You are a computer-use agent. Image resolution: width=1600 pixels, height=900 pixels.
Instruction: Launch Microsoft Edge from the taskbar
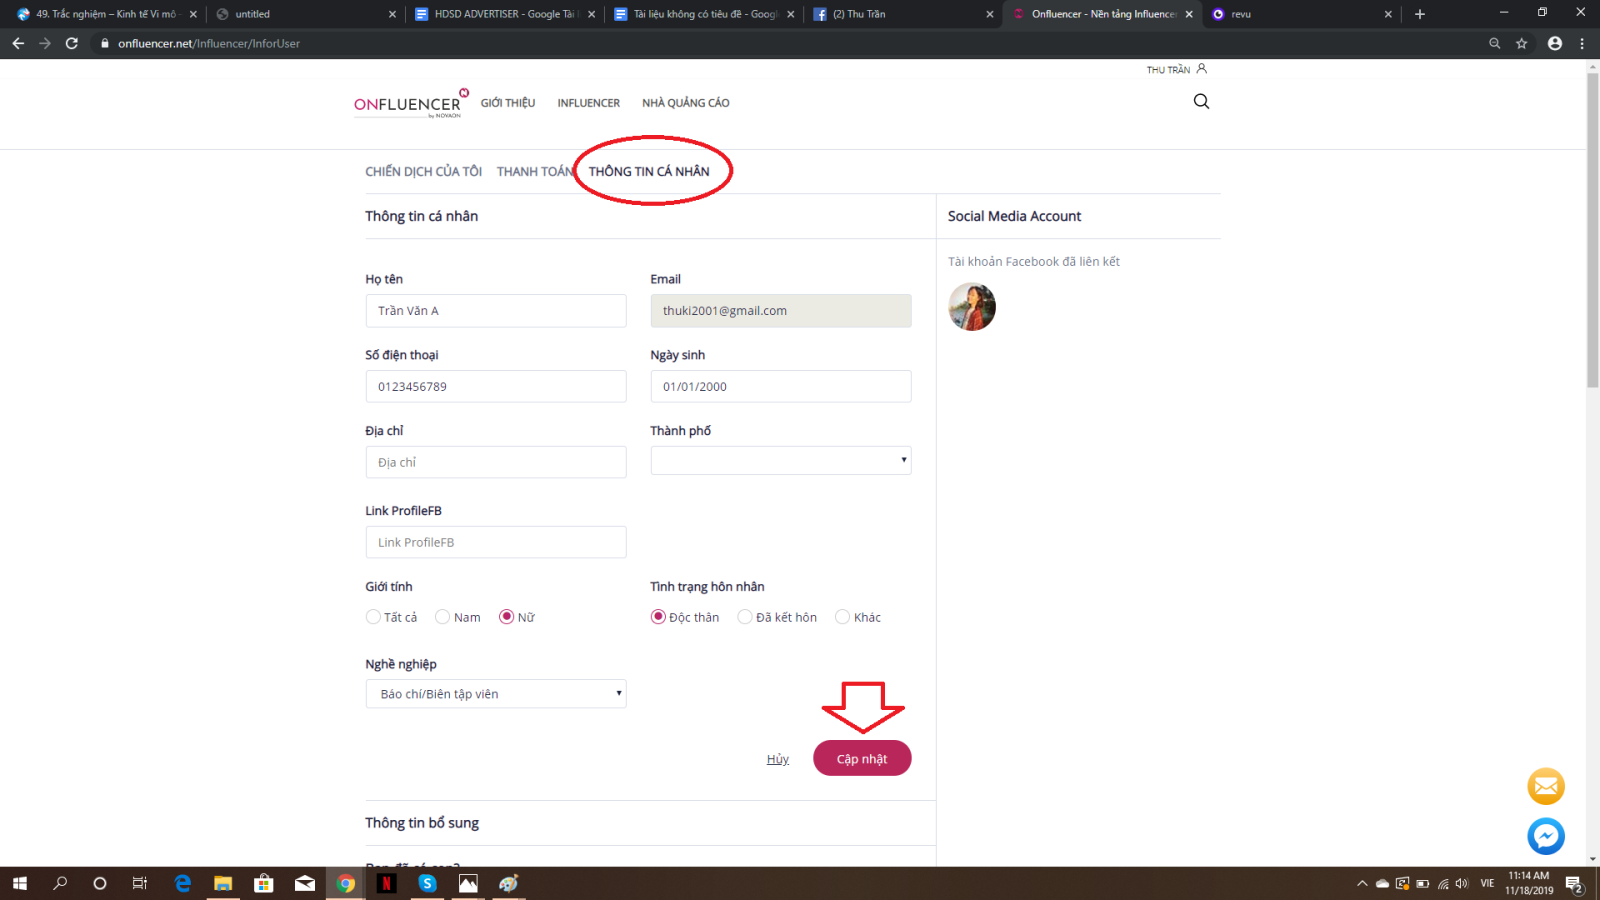[182, 883]
